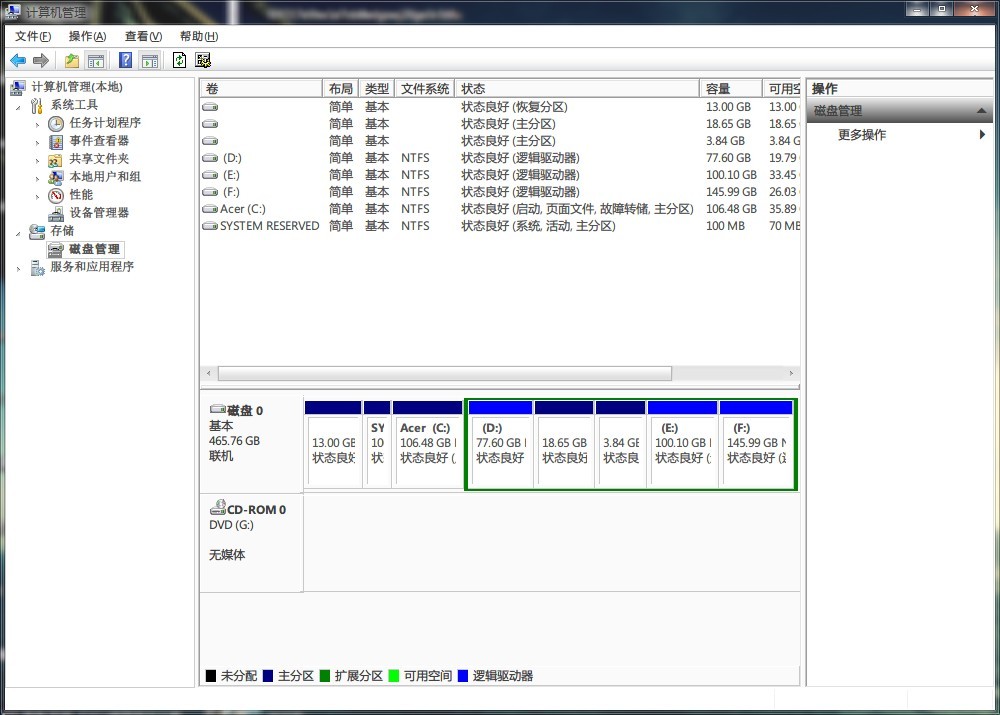Collapse the Disk Management actions section
Screen dimensions: 1000x715
[982, 111]
